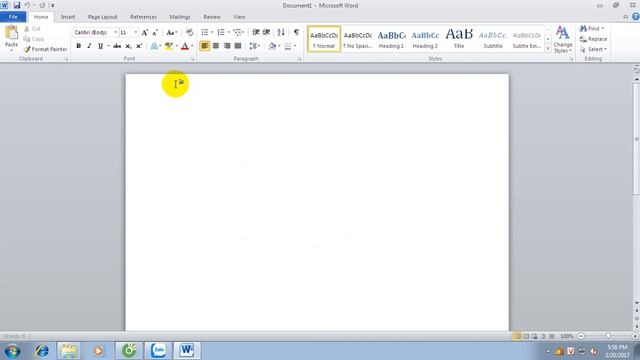
Task: Switch to the References tab
Action: pyautogui.click(x=143, y=17)
